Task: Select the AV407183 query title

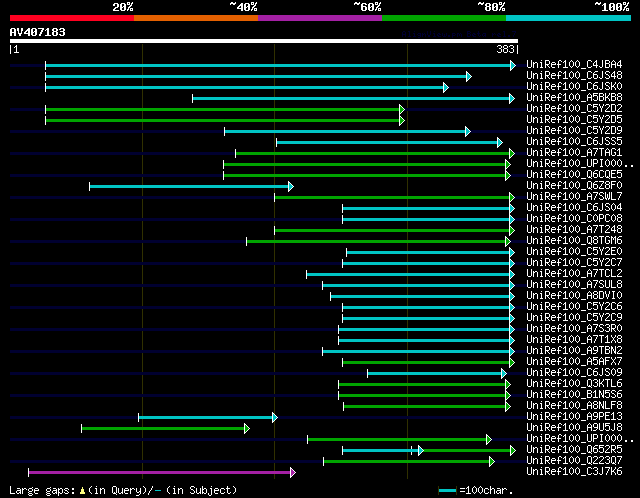Action: tap(38, 32)
